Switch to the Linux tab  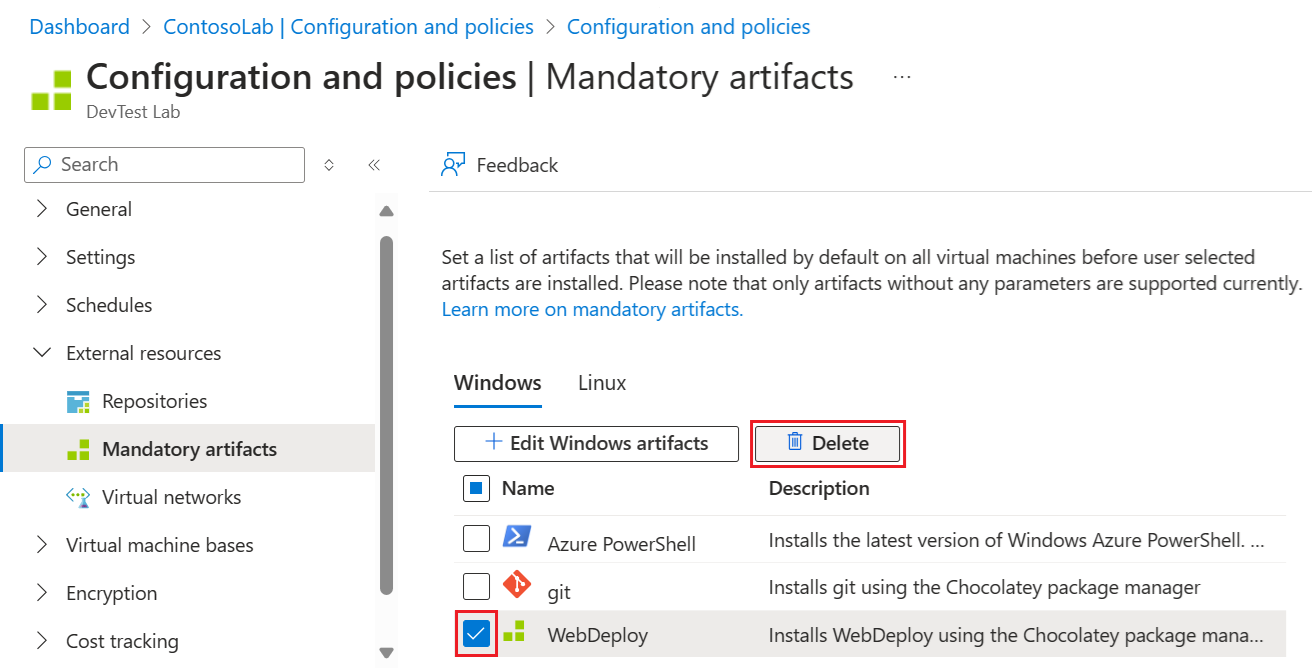point(602,383)
